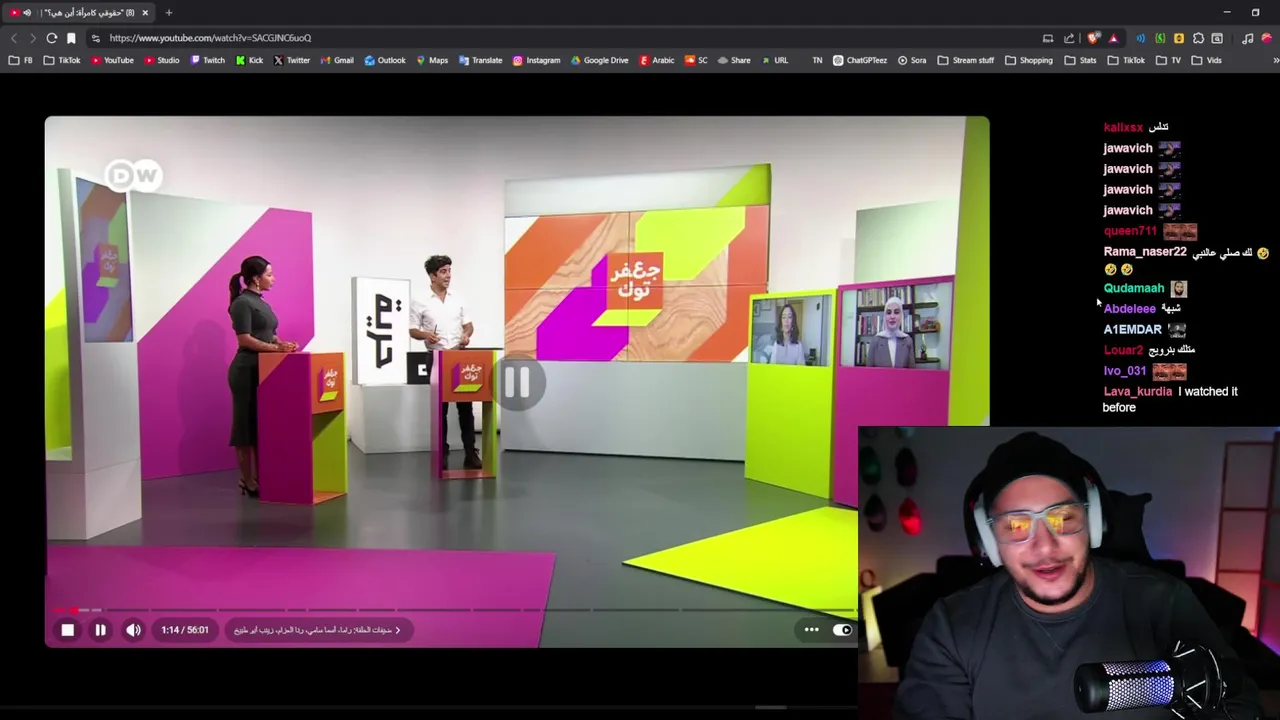Click chat username kalixsx
This screenshot has height=720, width=1280.
[1123, 127]
